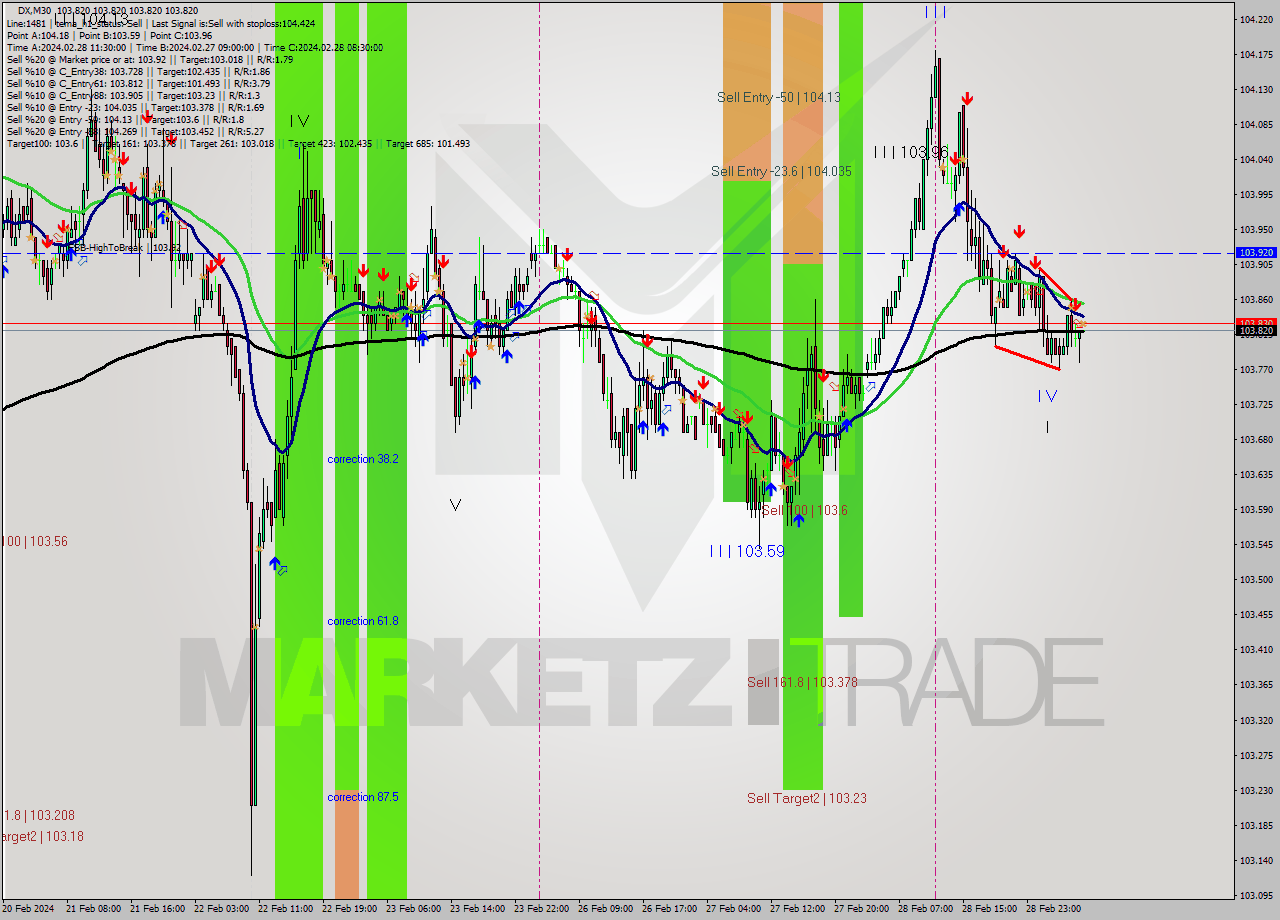Click 103.140 on the price axis
This screenshot has height=920, width=1280.
click(x=1256, y=860)
